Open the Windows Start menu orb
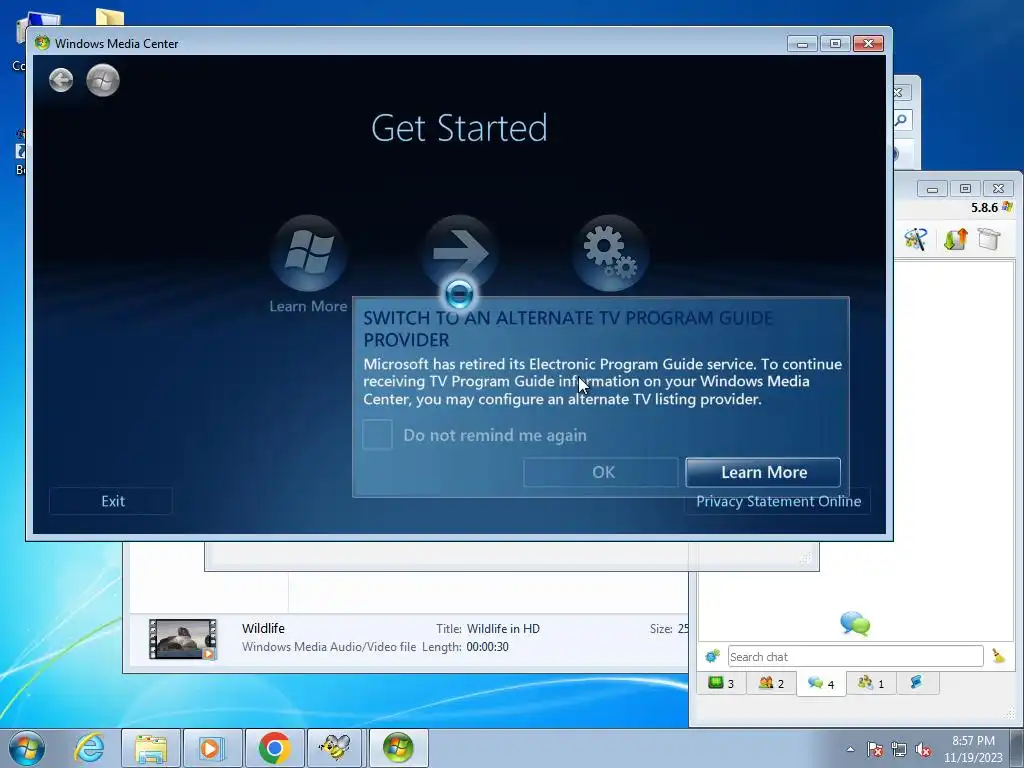 coord(27,748)
